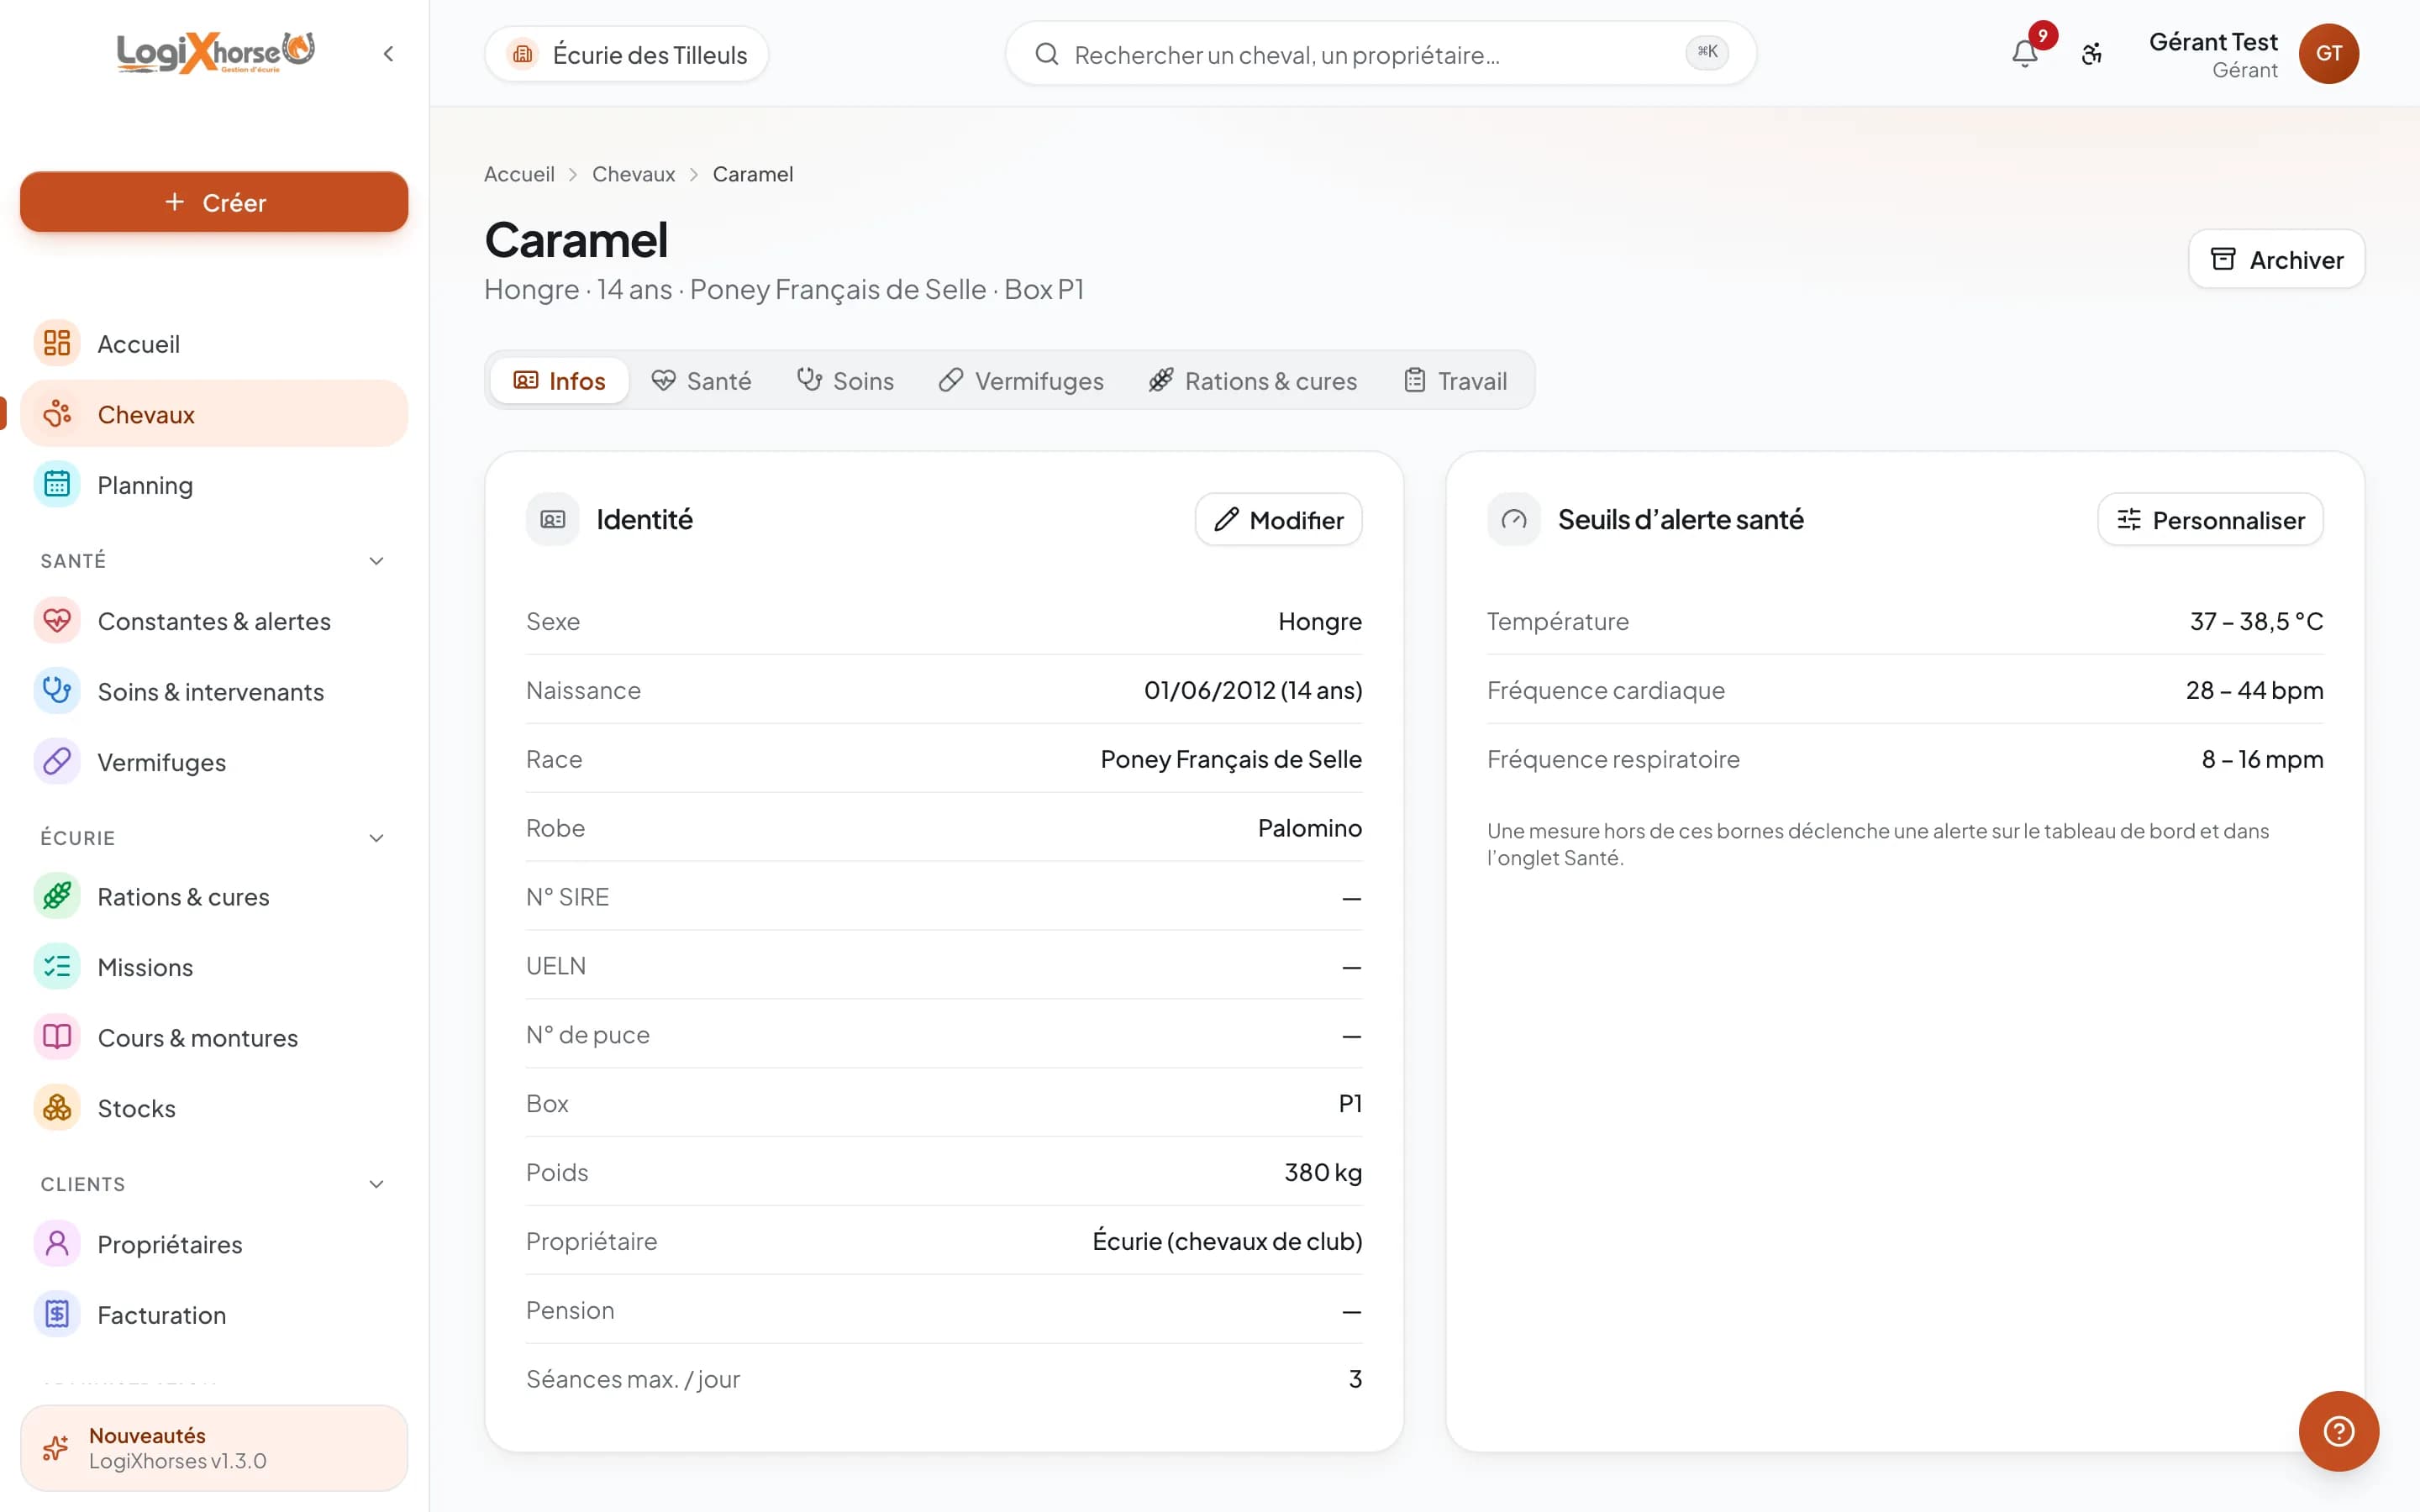This screenshot has width=2420, height=1512.
Task: Click the Créer button
Action: coord(214,202)
